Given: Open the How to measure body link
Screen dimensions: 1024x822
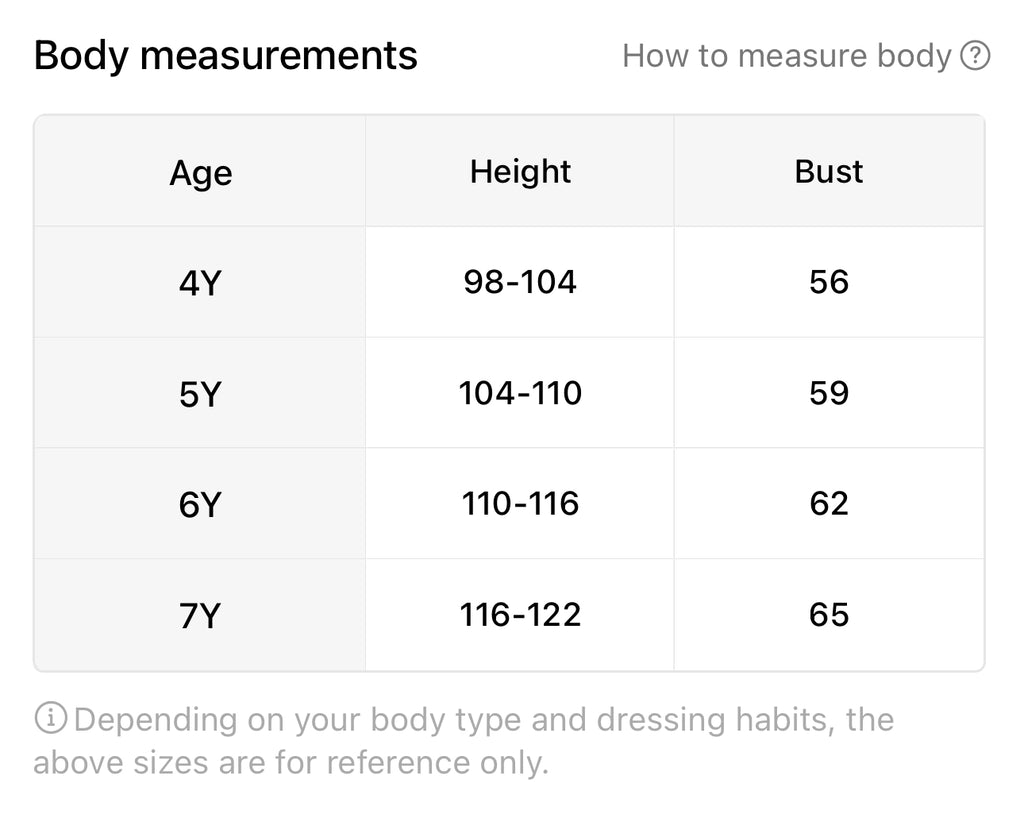Looking at the screenshot, I should click(x=786, y=56).
